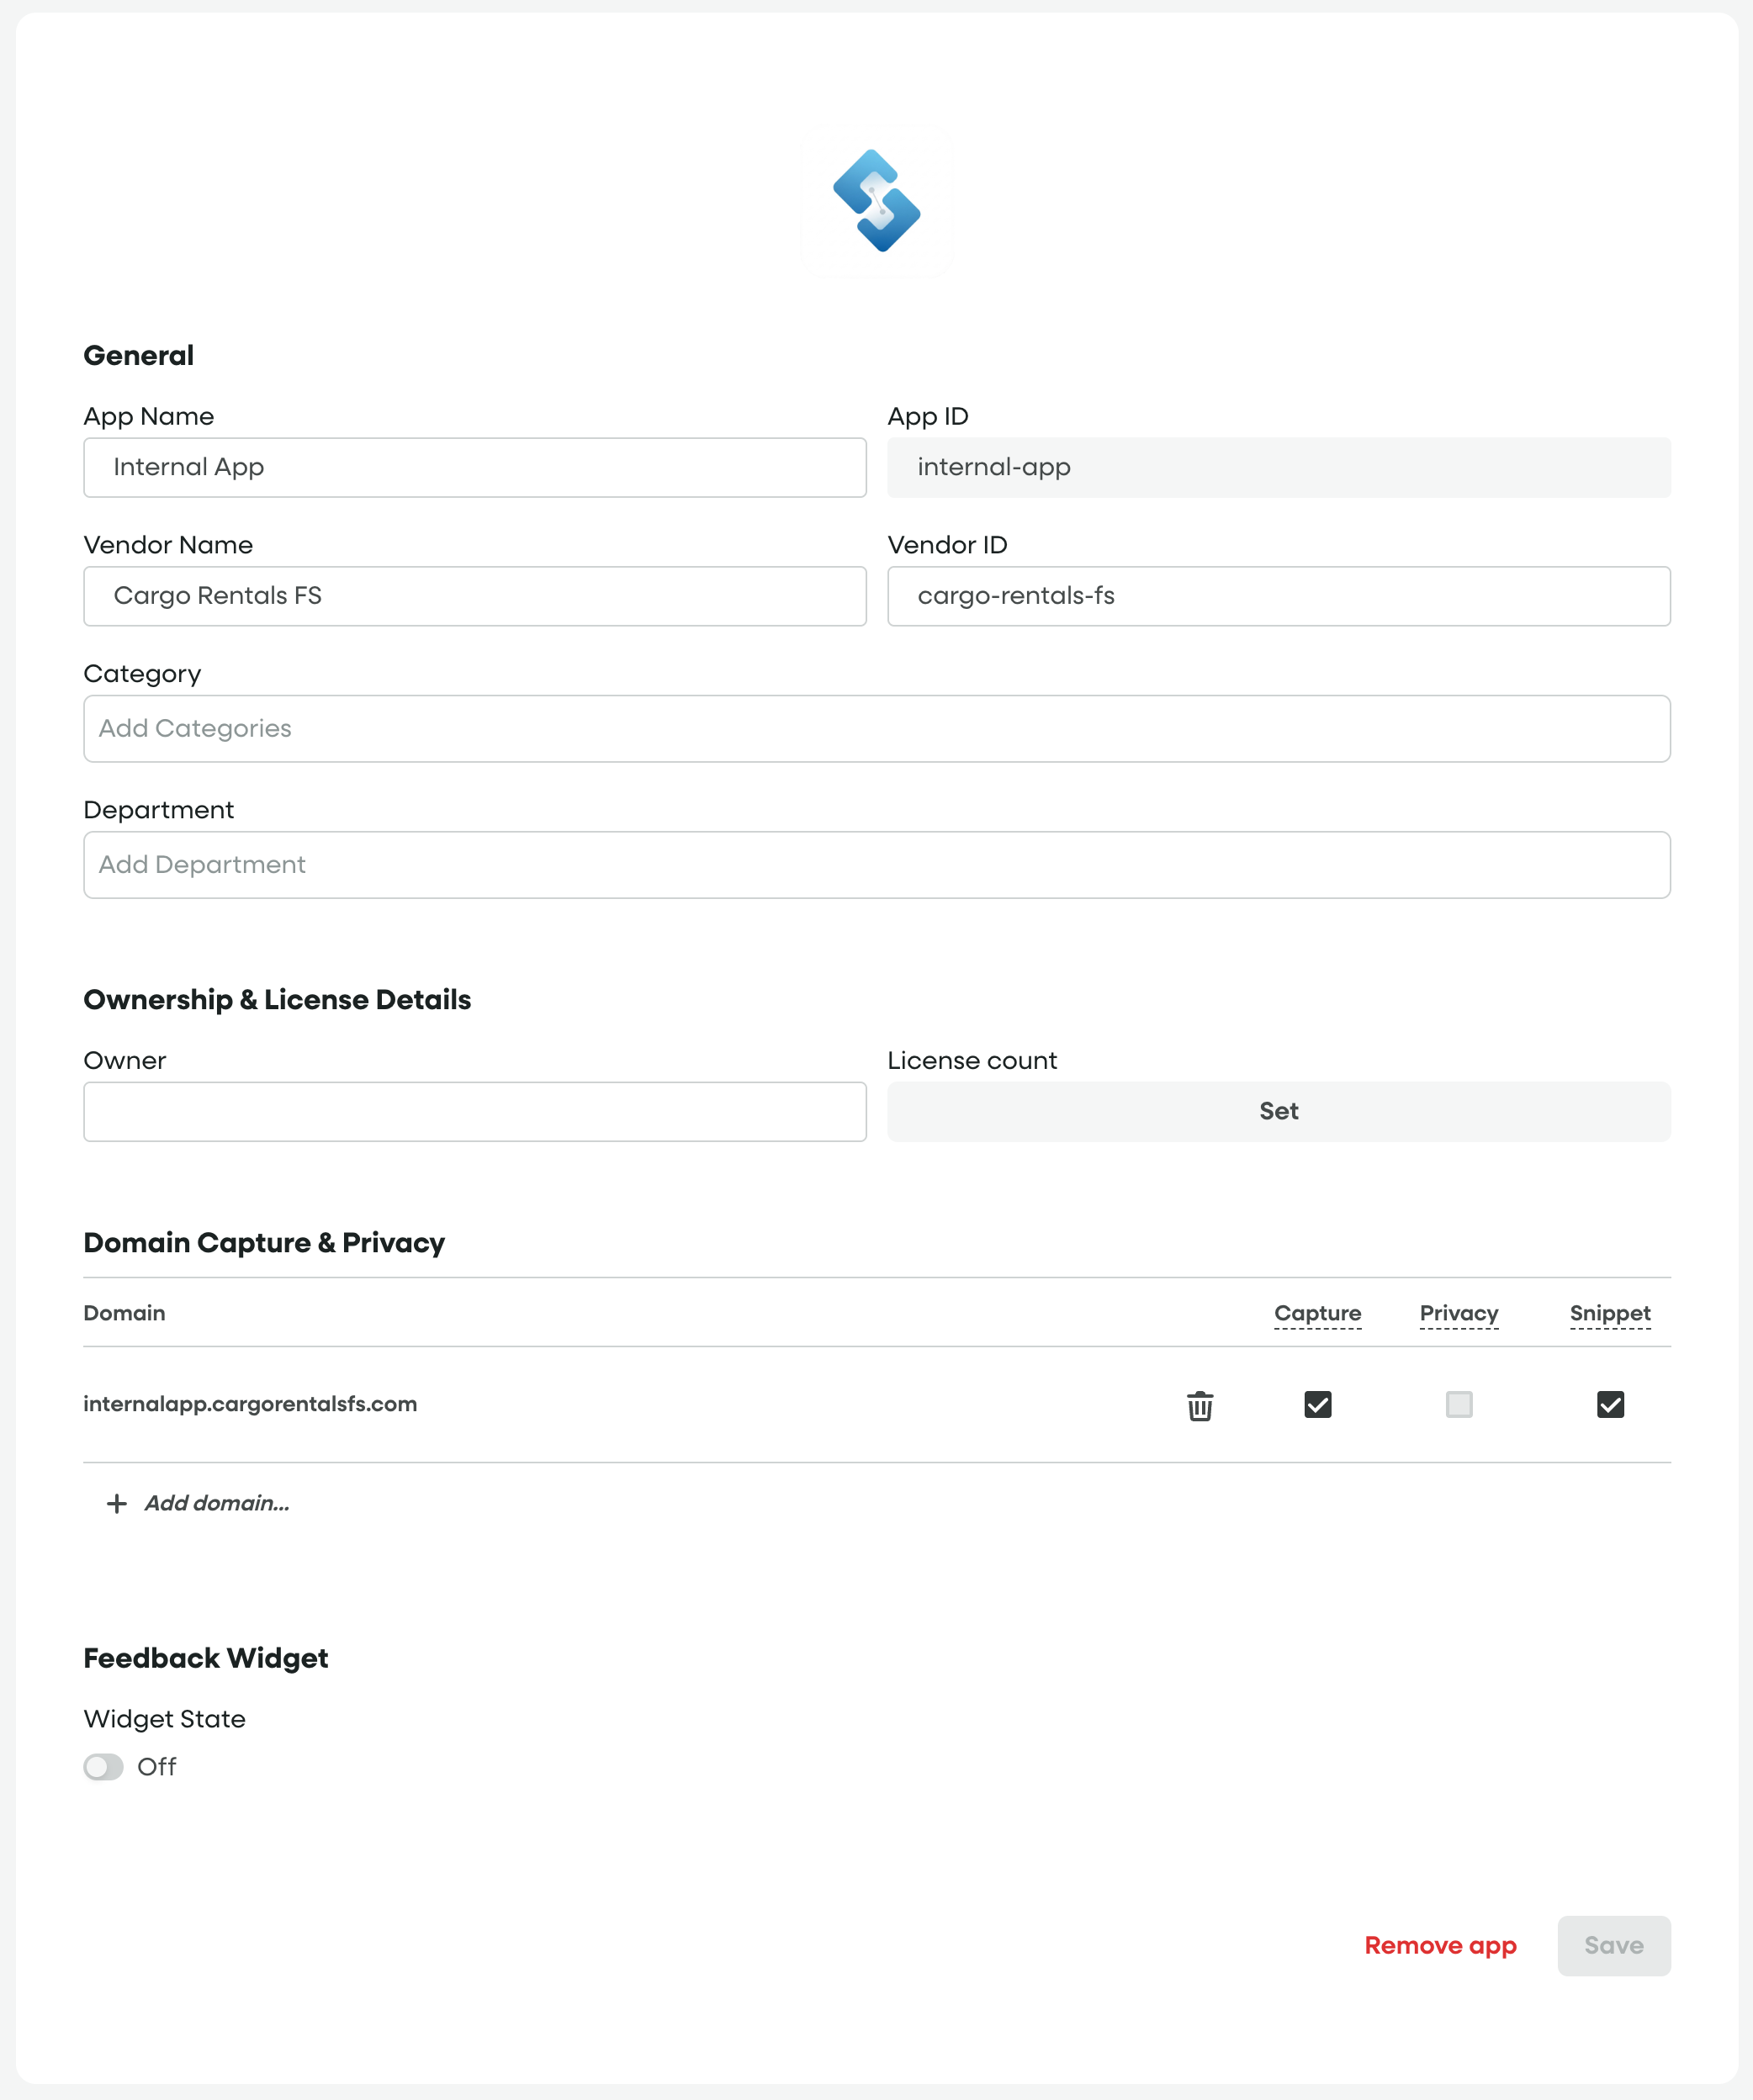The height and width of the screenshot is (2100, 1753).
Task: Uncheck the Snippet checkbox for the domain
Action: tap(1610, 1405)
